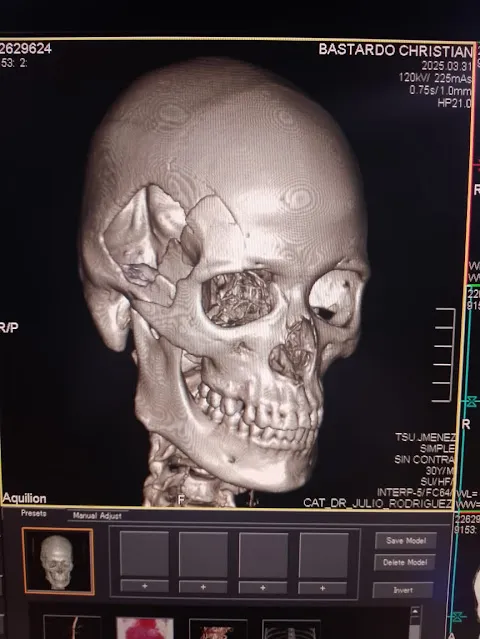Open the Manual Adjust tab
Viewport: 480px width, 639px height.
point(97,516)
